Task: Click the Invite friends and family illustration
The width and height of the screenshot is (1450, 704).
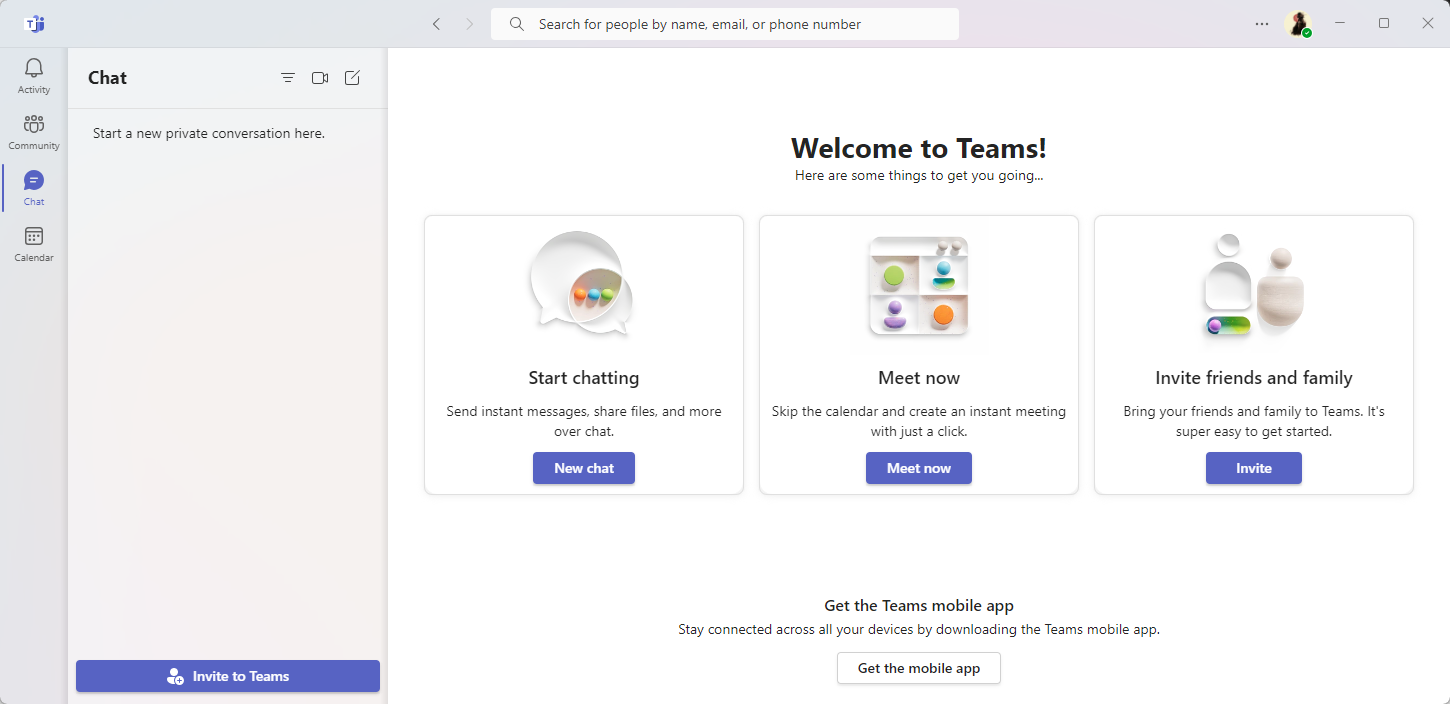Action: (1254, 285)
